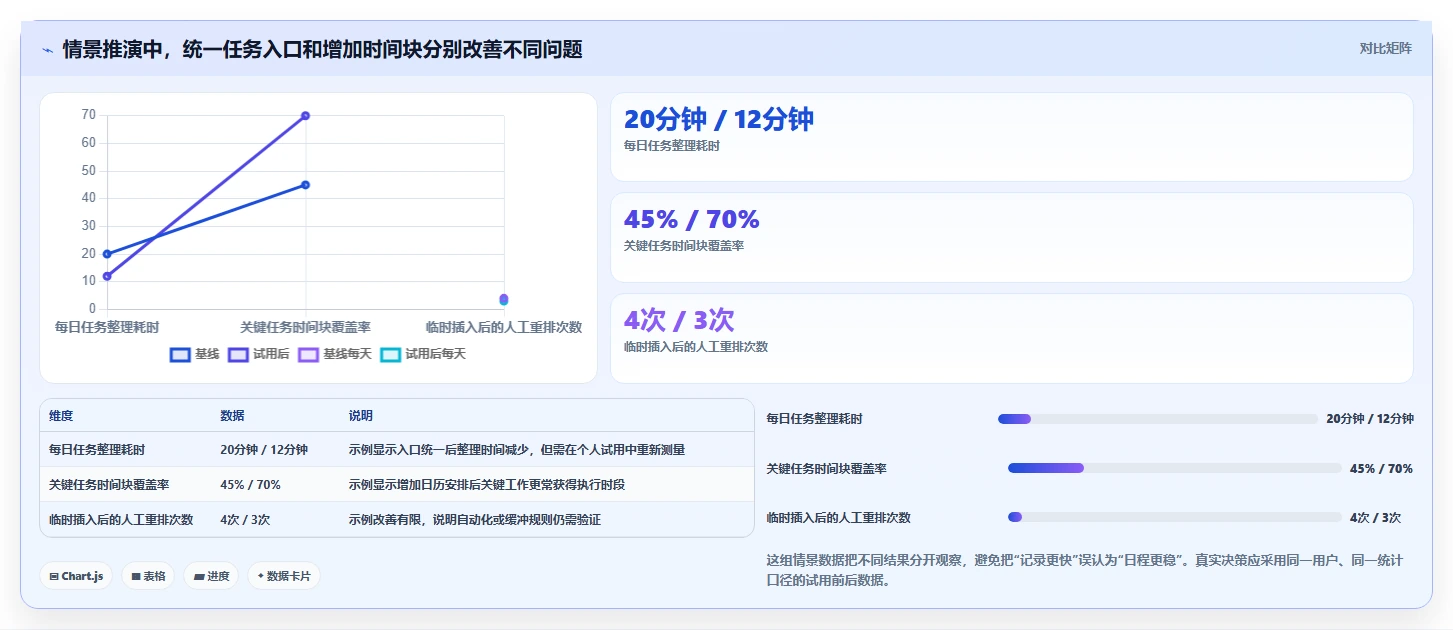
Task: Click the 临时插入后的人工重排次数 progress bar
Action: click(1174, 517)
